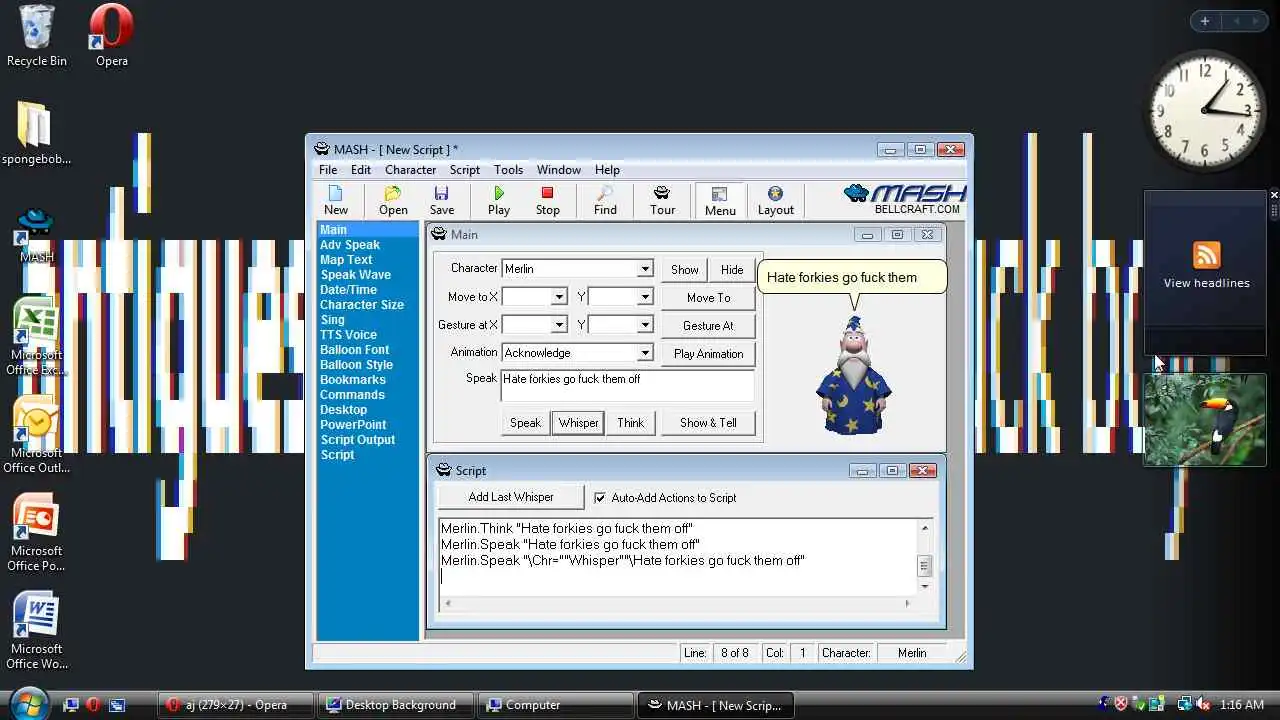Click the Move To button
The height and width of the screenshot is (720, 1280).
708,298
